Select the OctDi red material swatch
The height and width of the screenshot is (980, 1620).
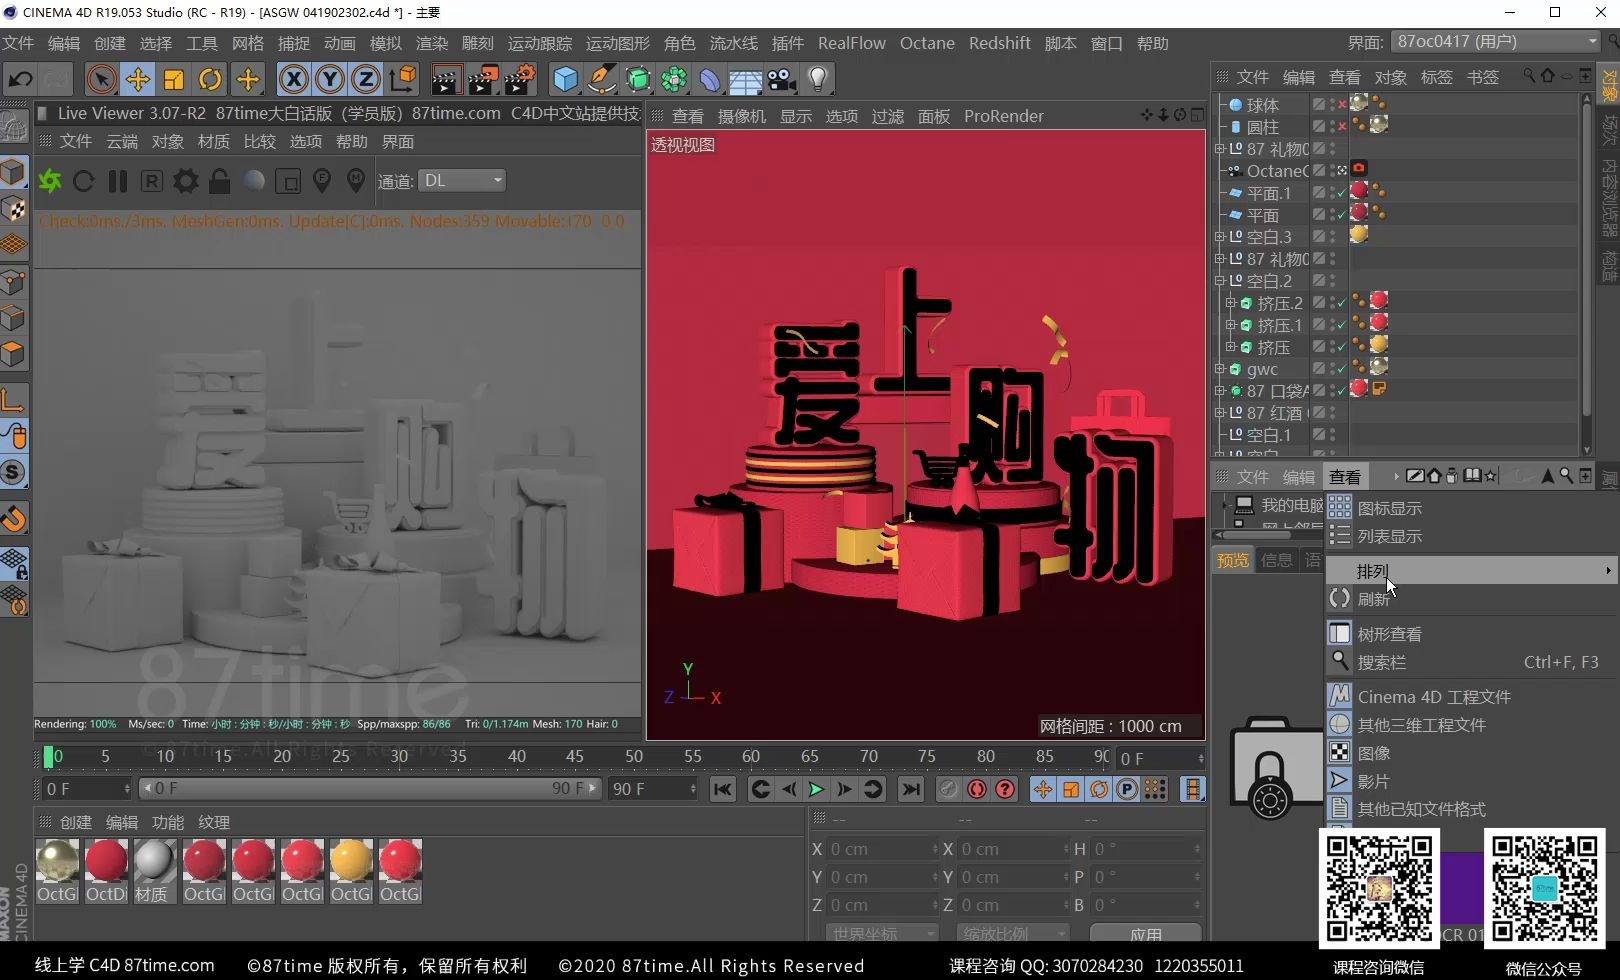click(106, 871)
